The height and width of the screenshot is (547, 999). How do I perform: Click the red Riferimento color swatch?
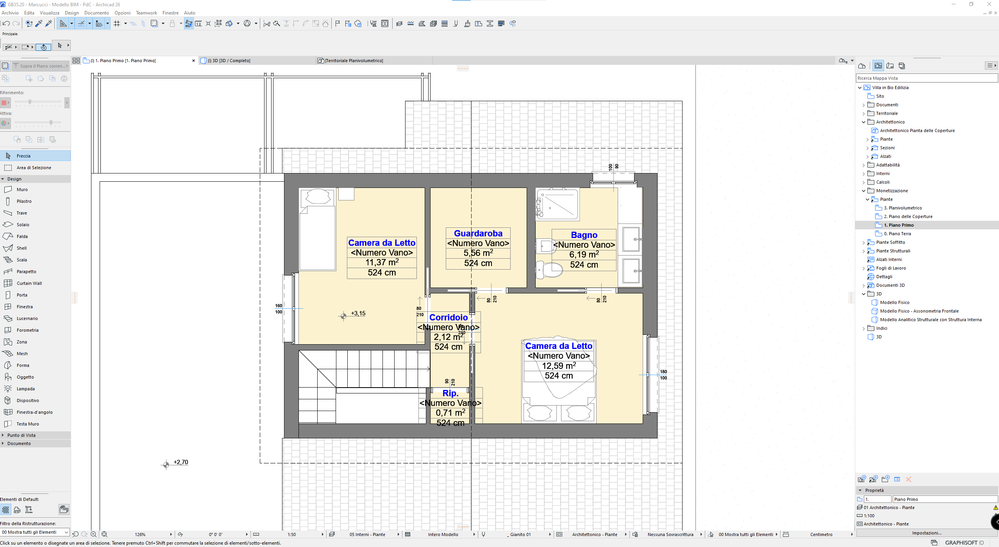(4, 103)
